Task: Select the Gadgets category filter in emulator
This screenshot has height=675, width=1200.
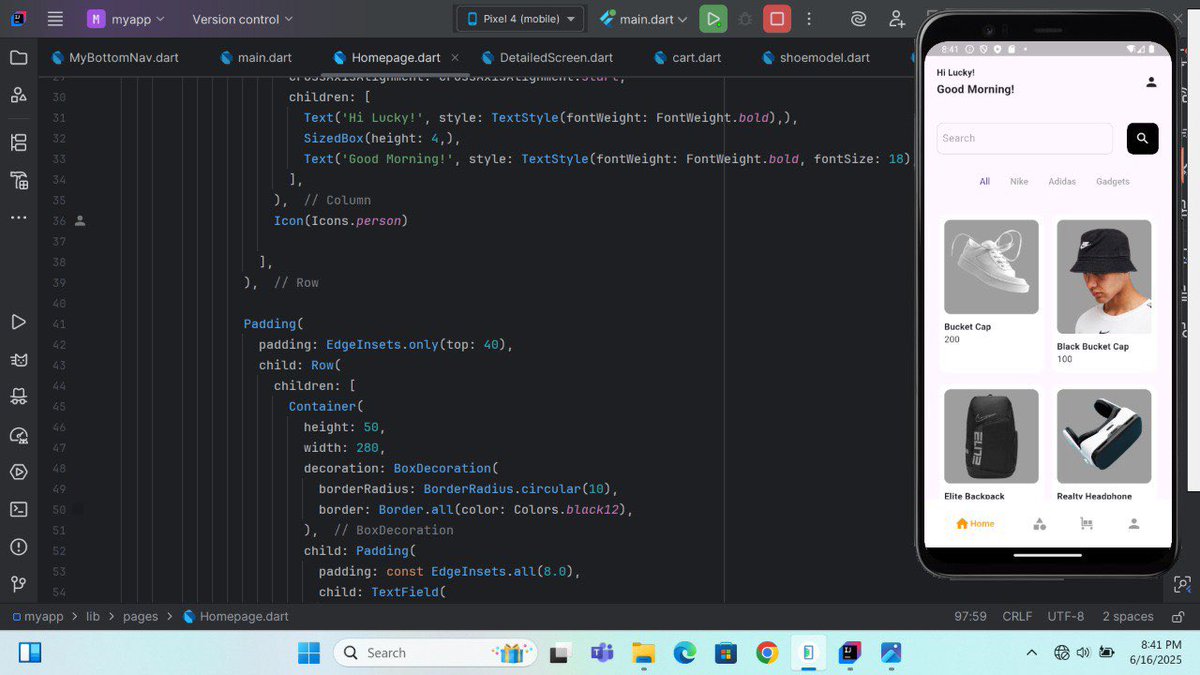Action: tap(1113, 182)
